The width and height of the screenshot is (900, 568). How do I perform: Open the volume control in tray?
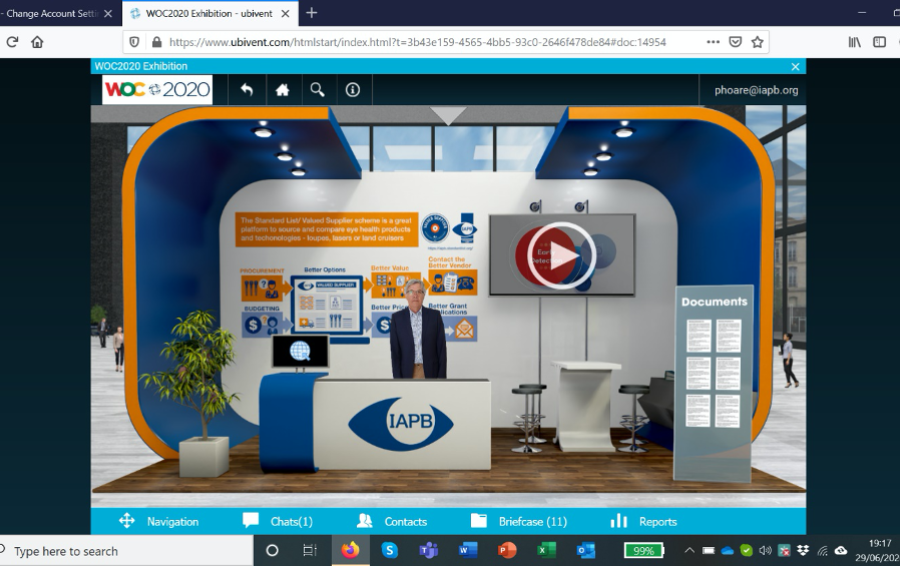[765, 551]
